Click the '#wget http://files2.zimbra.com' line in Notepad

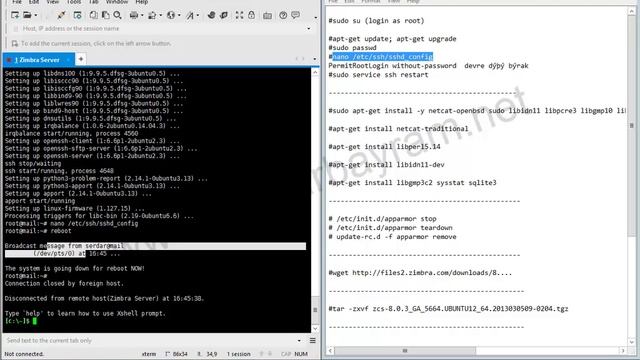420,273
